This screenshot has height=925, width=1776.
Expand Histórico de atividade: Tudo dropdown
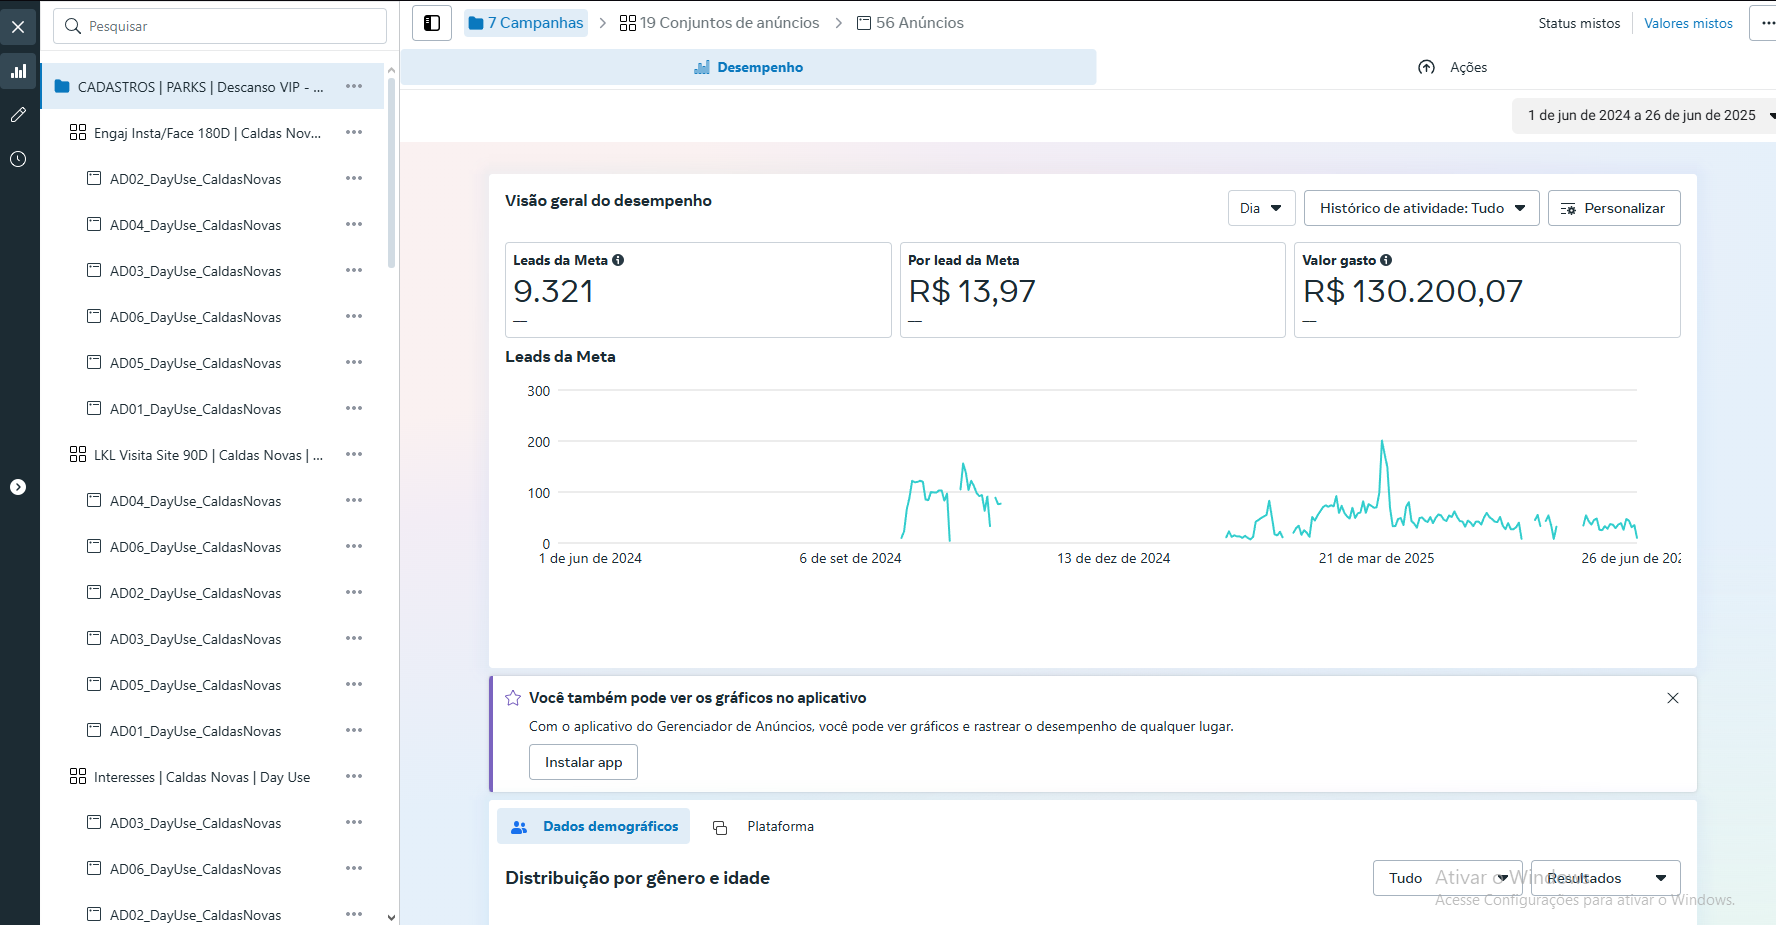(1421, 208)
